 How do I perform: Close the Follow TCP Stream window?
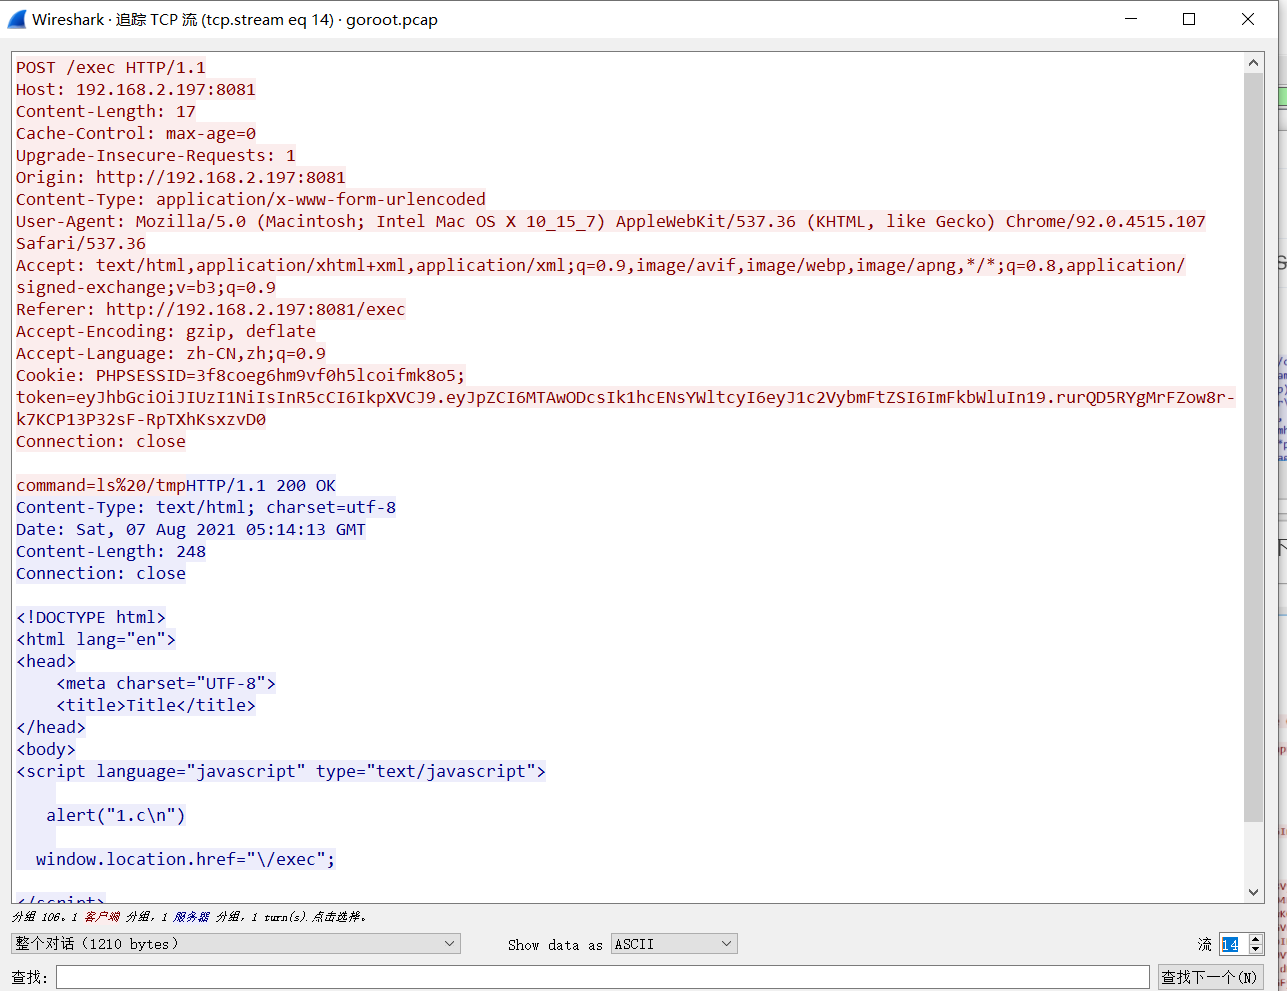[1248, 19]
